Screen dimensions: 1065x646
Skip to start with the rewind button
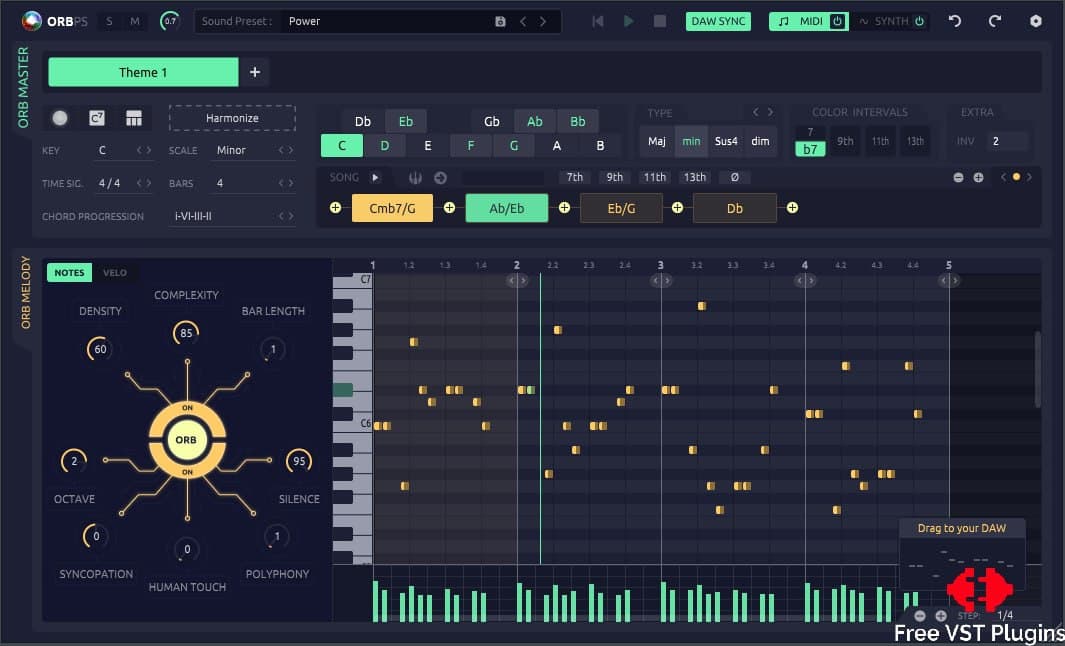coord(598,21)
